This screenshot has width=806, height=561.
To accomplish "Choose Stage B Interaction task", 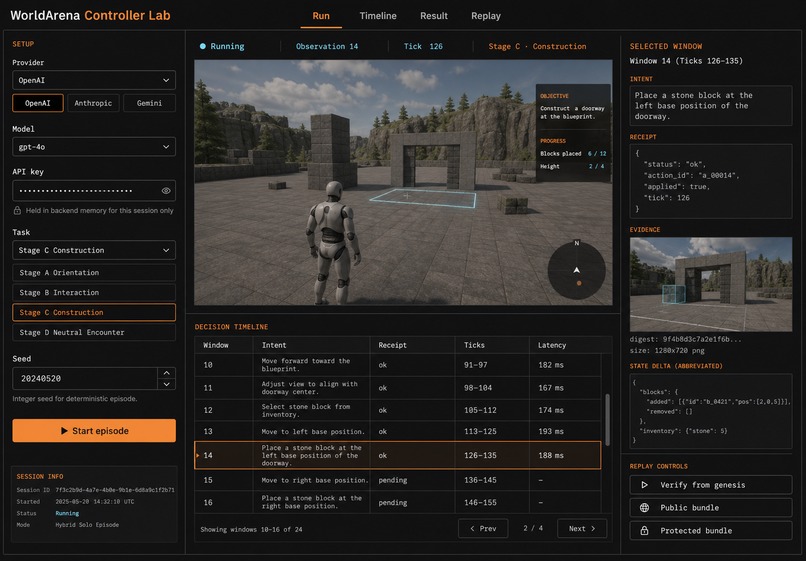I will click(x=94, y=293).
